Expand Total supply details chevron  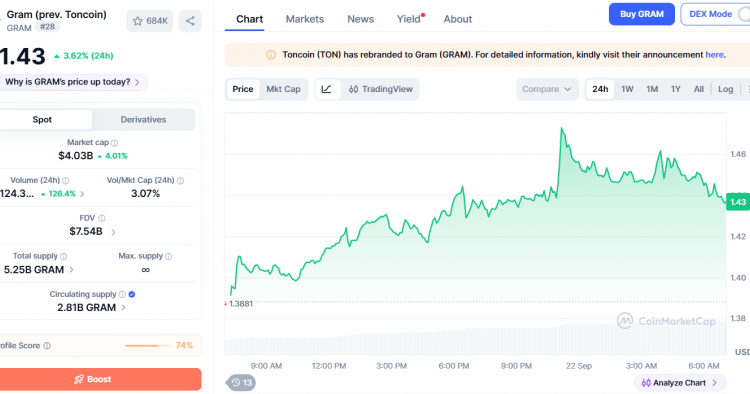pos(71,270)
